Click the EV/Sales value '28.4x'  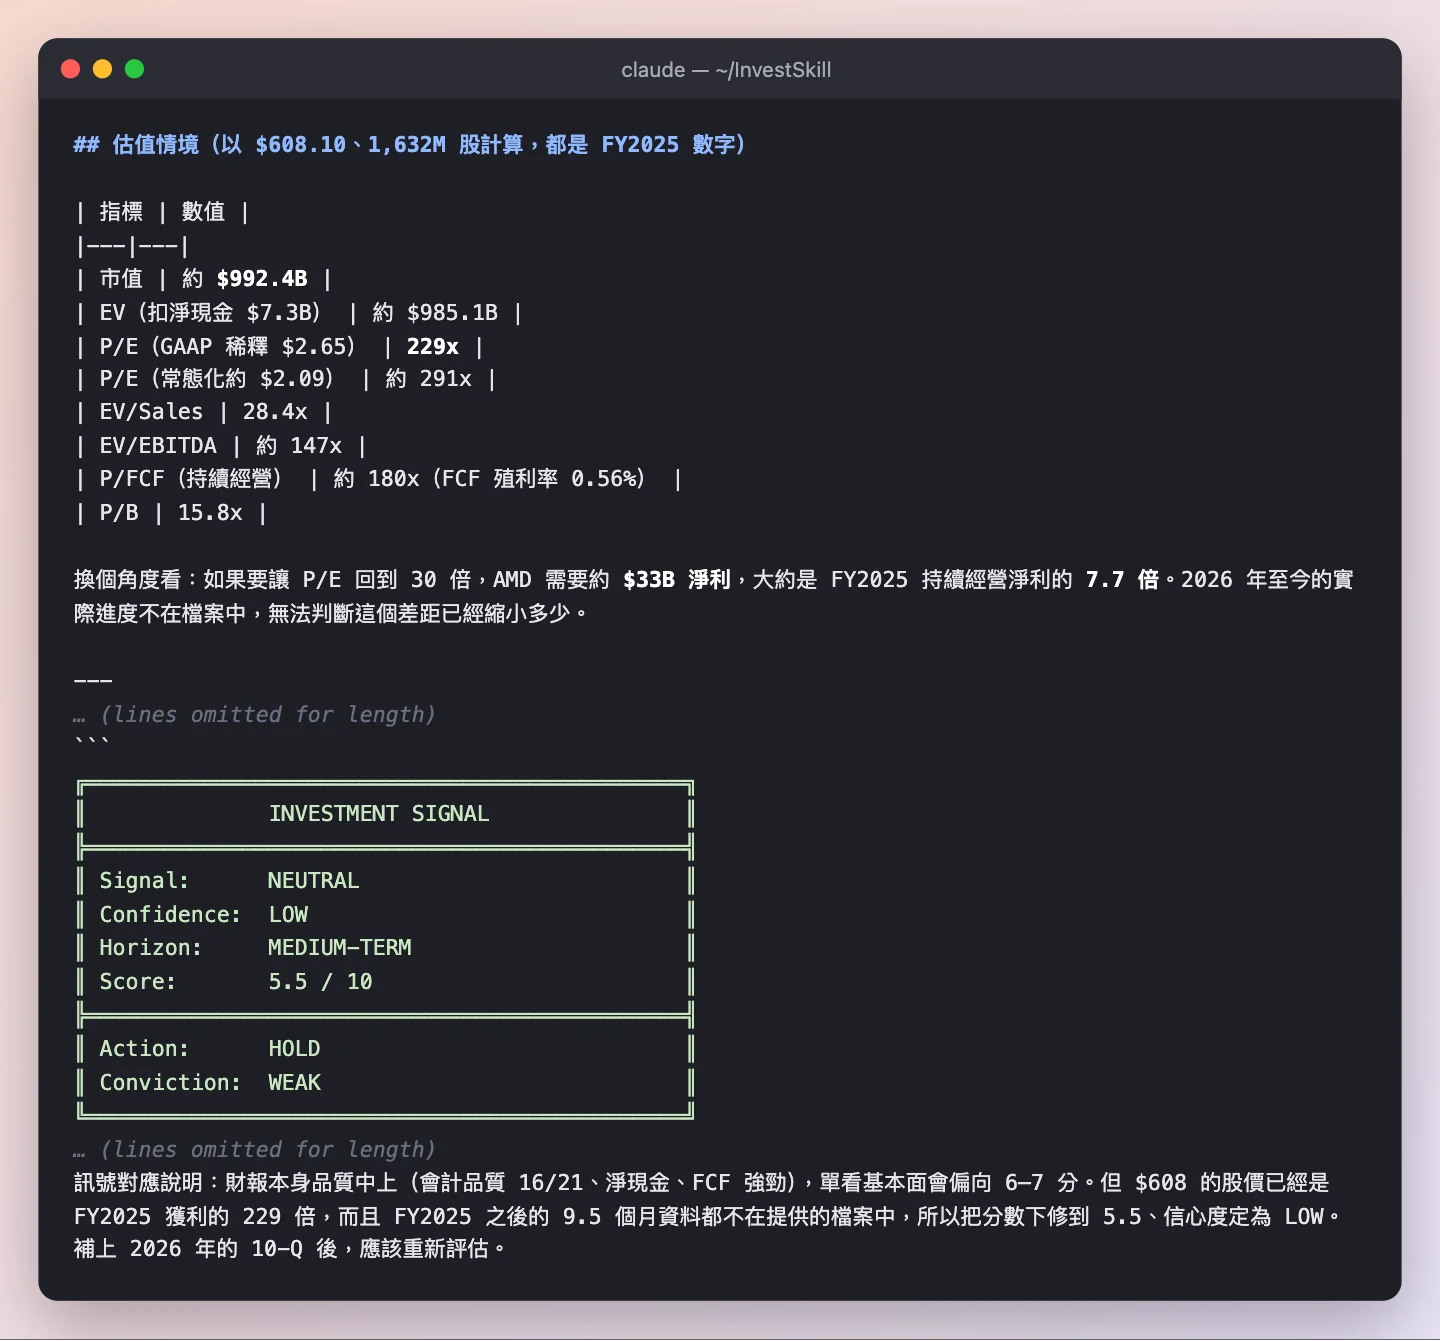(x=275, y=412)
